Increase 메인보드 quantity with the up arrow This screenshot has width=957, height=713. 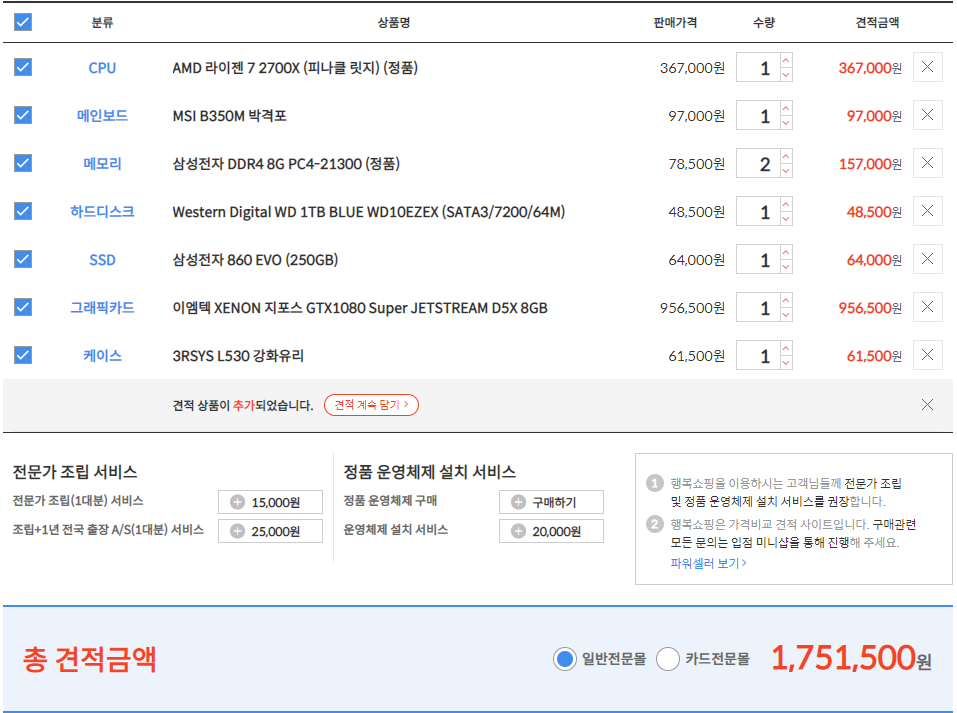coord(786,108)
